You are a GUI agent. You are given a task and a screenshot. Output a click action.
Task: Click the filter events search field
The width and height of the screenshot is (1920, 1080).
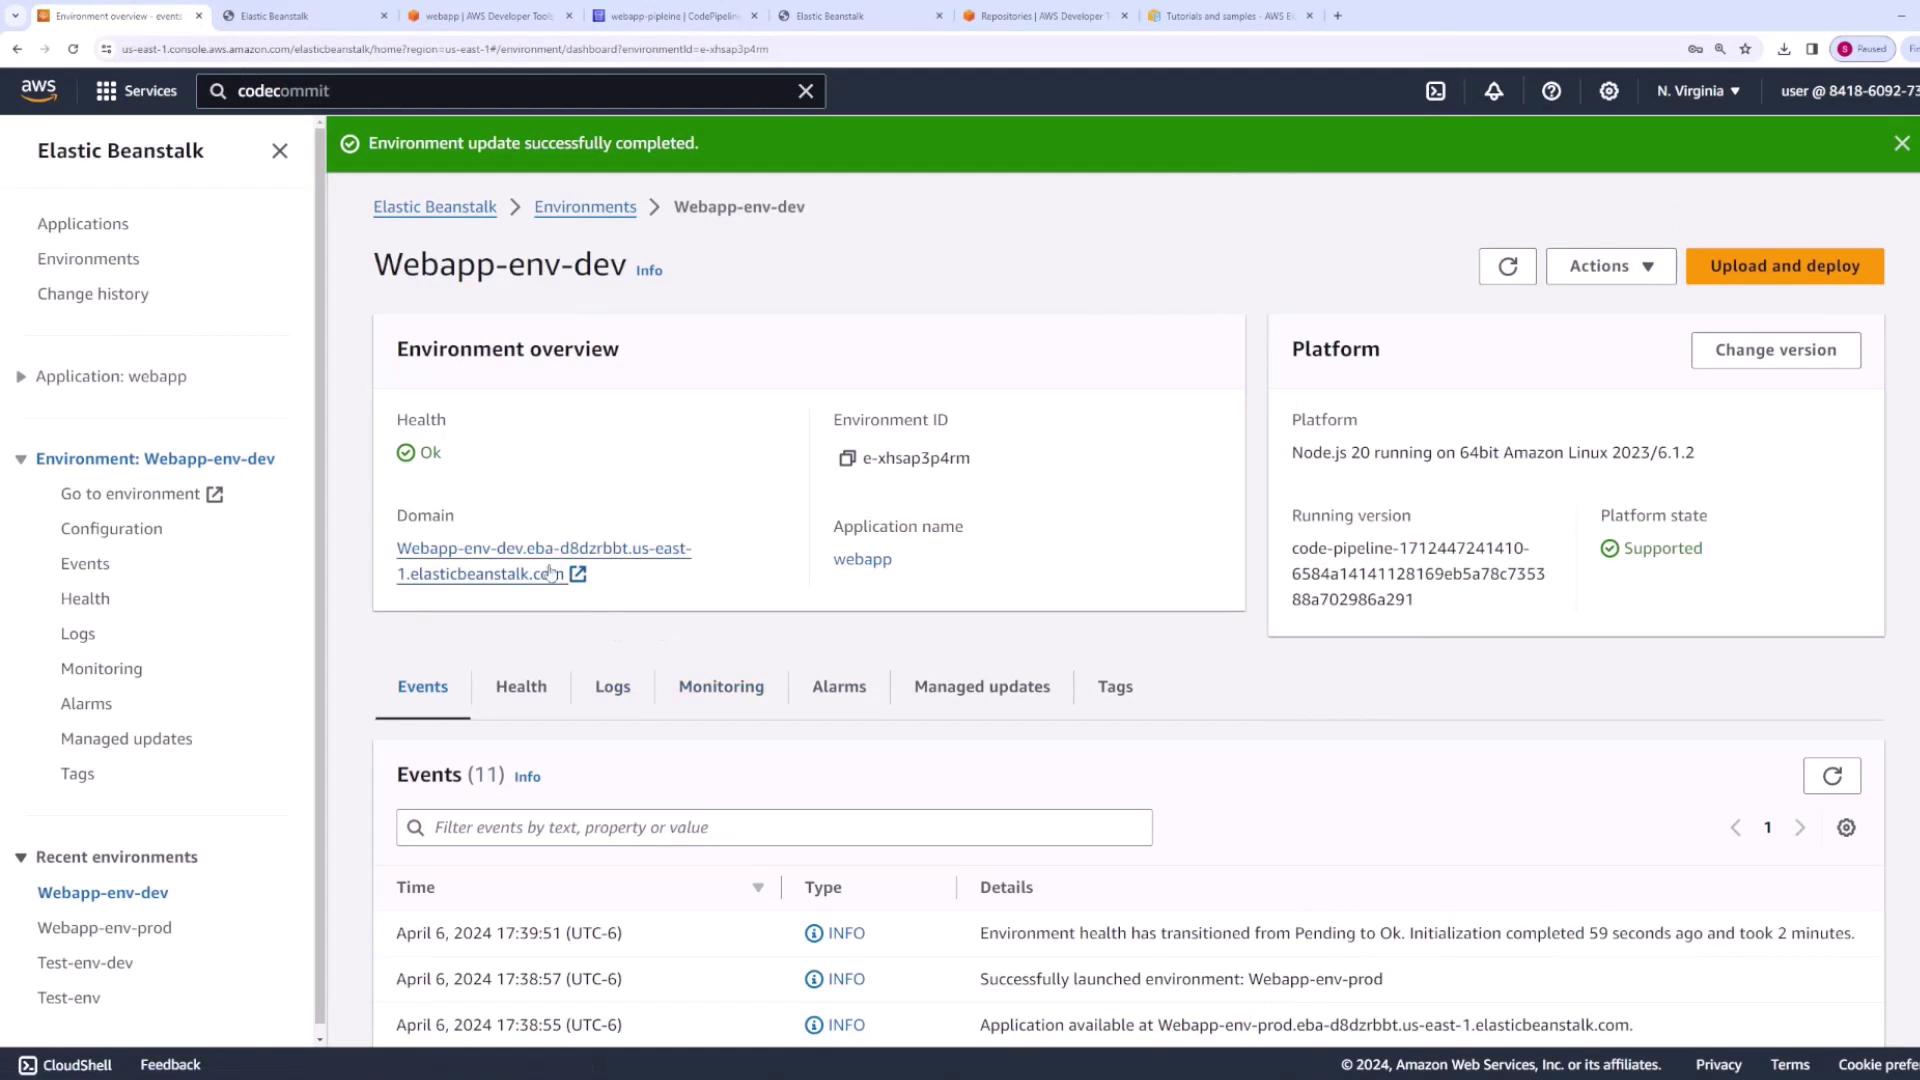774,828
